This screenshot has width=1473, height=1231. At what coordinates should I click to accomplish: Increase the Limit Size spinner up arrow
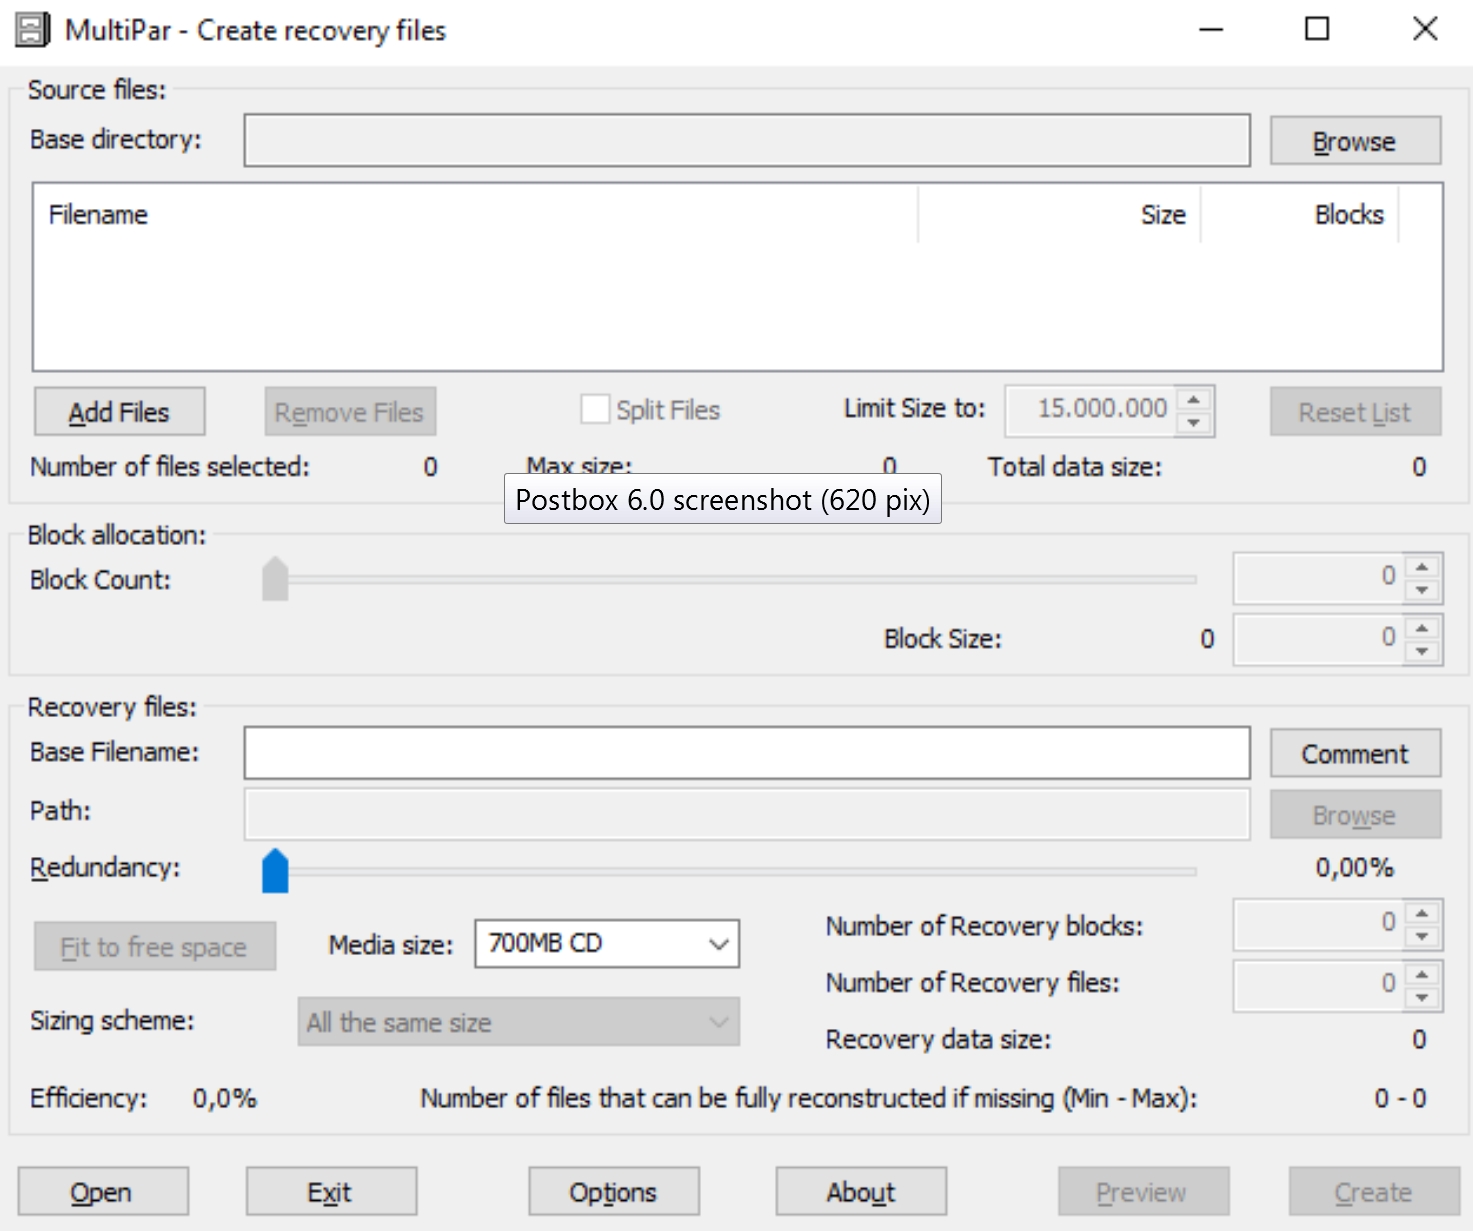pyautogui.click(x=1193, y=400)
